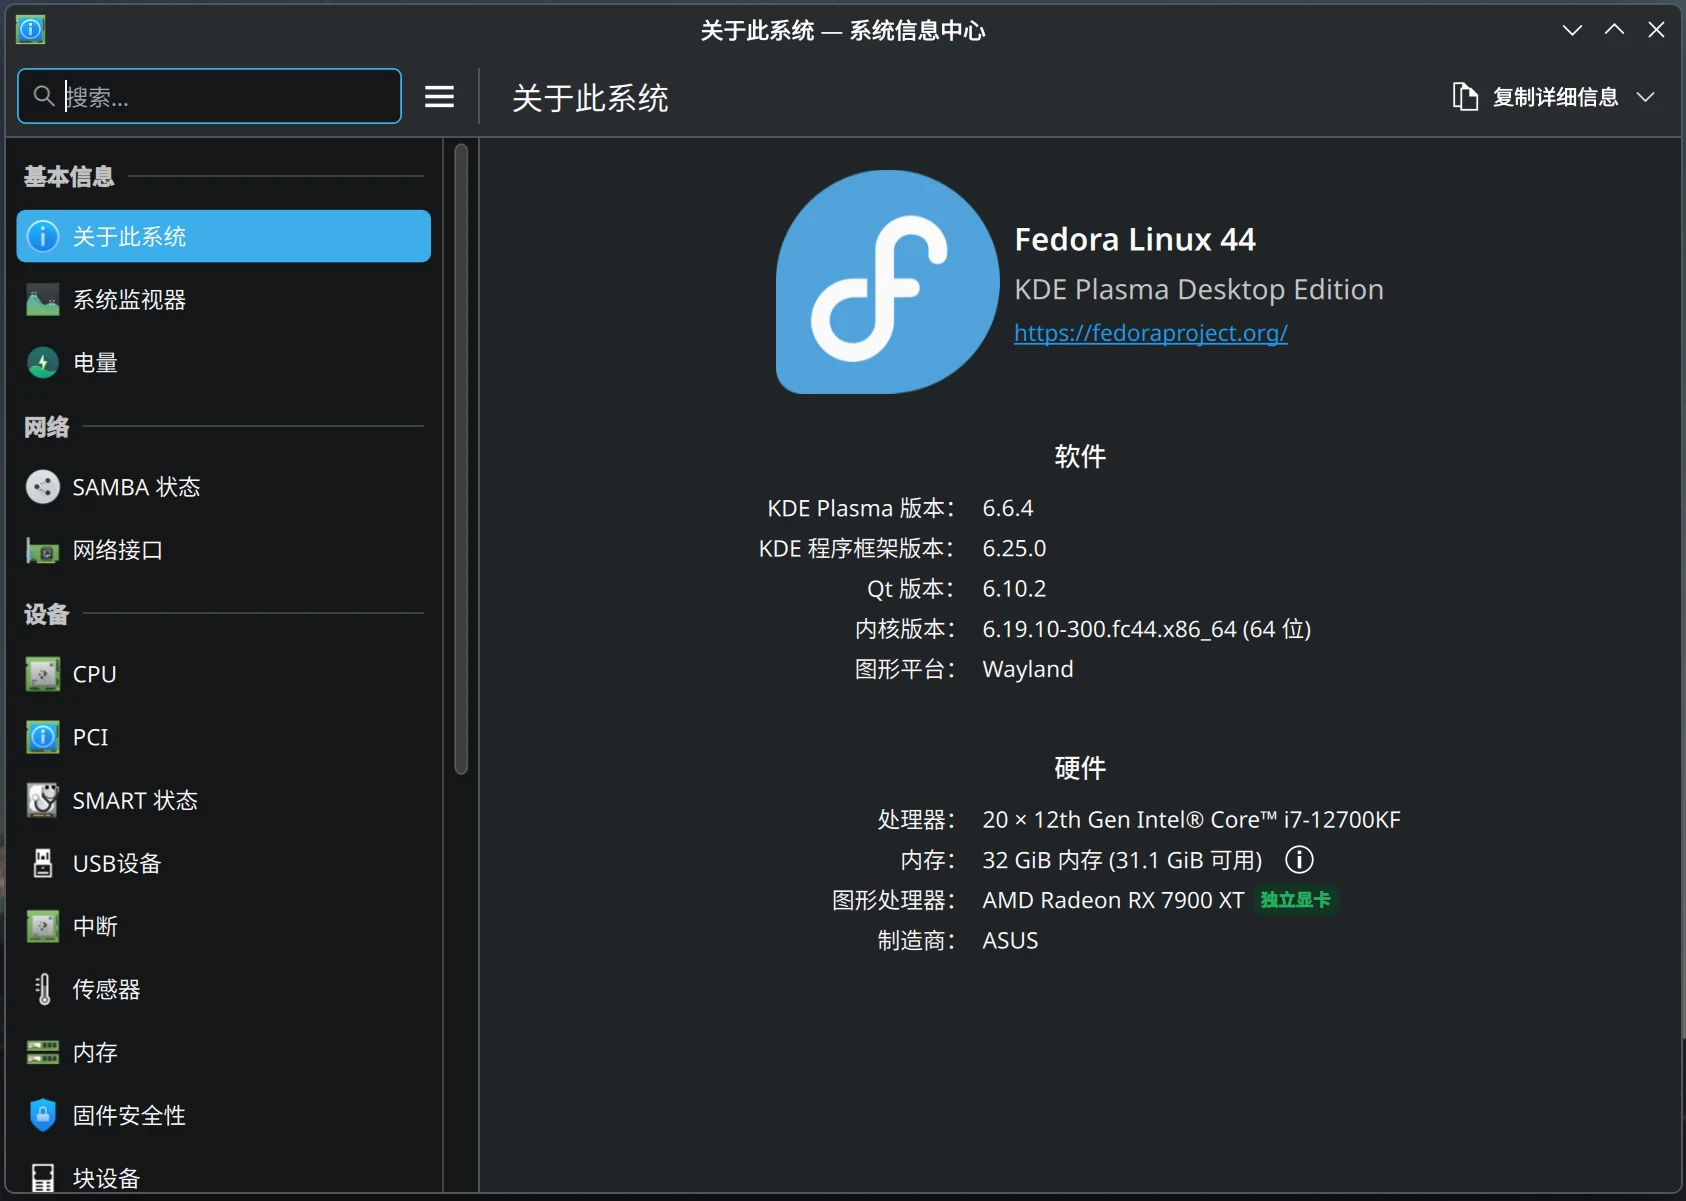The image size is (1686, 1201).
Task: Click the Qt version value 6.10.2
Action: (1014, 588)
